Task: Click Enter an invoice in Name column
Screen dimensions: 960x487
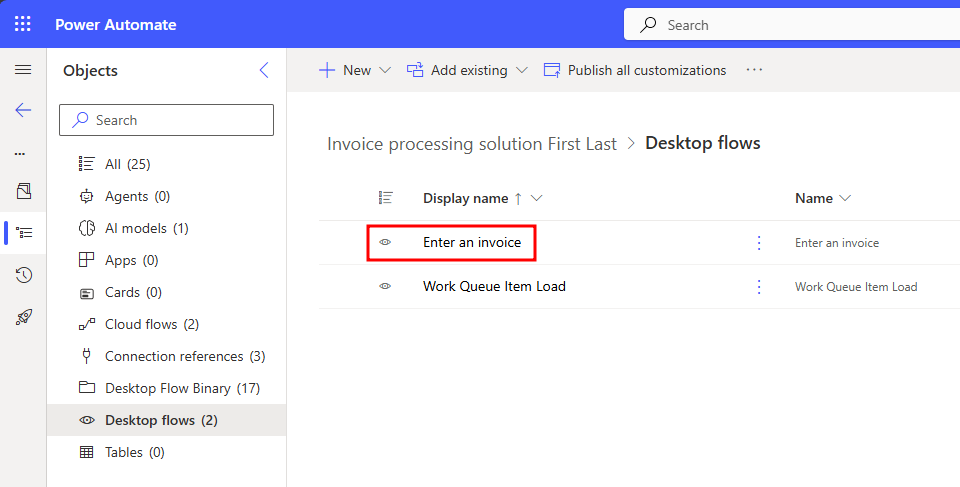Action: point(837,243)
